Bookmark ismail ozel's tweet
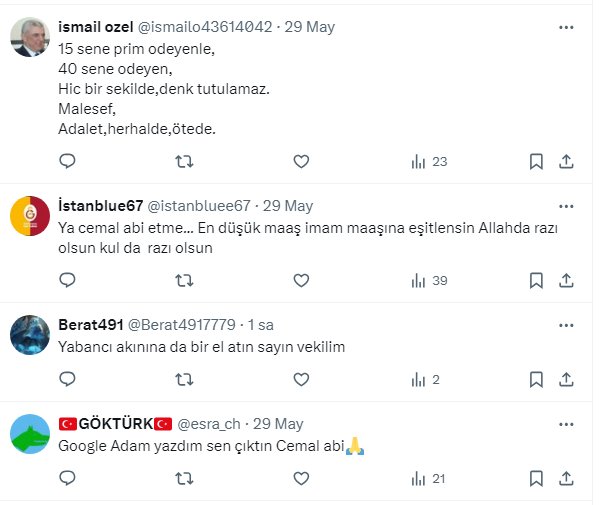The image size is (603, 505). (x=536, y=161)
